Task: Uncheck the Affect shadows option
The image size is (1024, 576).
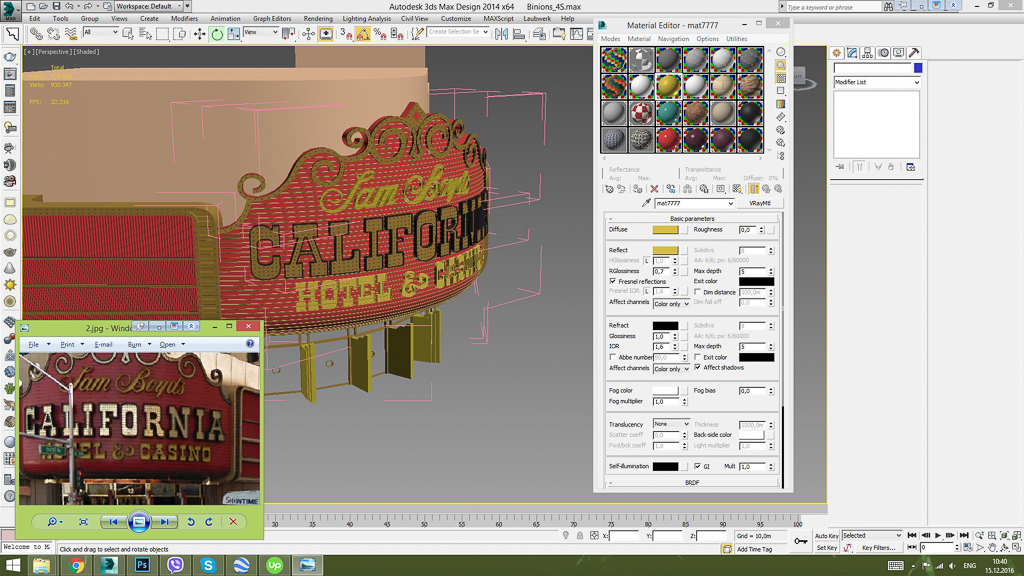Action: pos(698,367)
